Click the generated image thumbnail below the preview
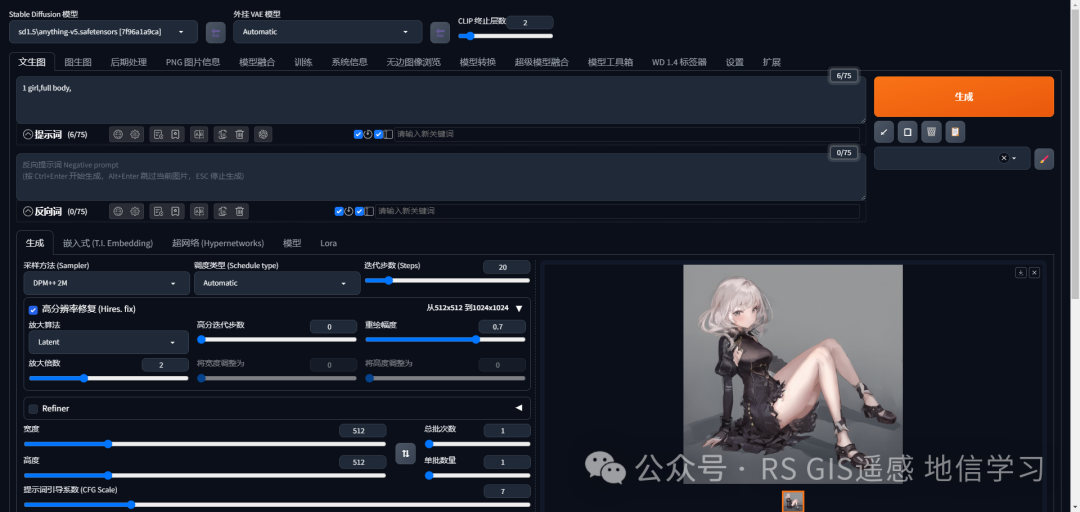Screen dimensions: 1080x512 tap(793, 501)
